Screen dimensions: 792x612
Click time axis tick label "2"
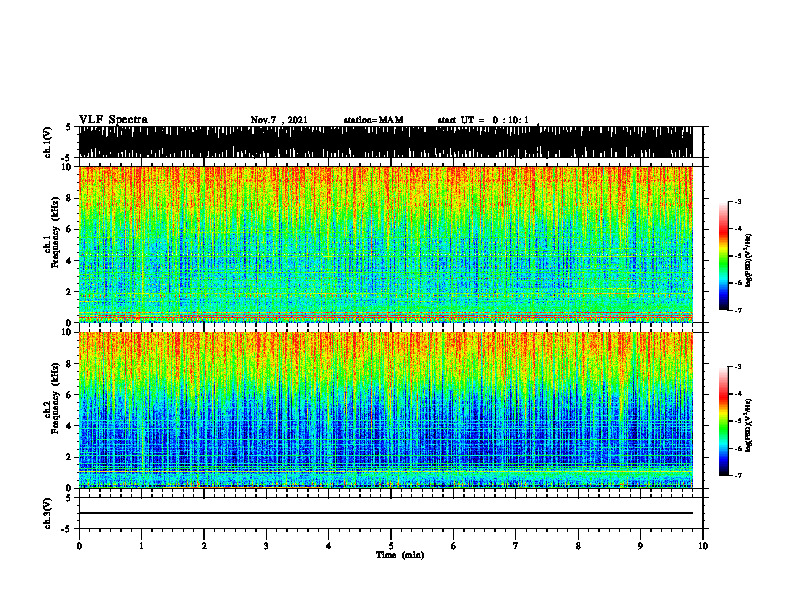point(204,546)
